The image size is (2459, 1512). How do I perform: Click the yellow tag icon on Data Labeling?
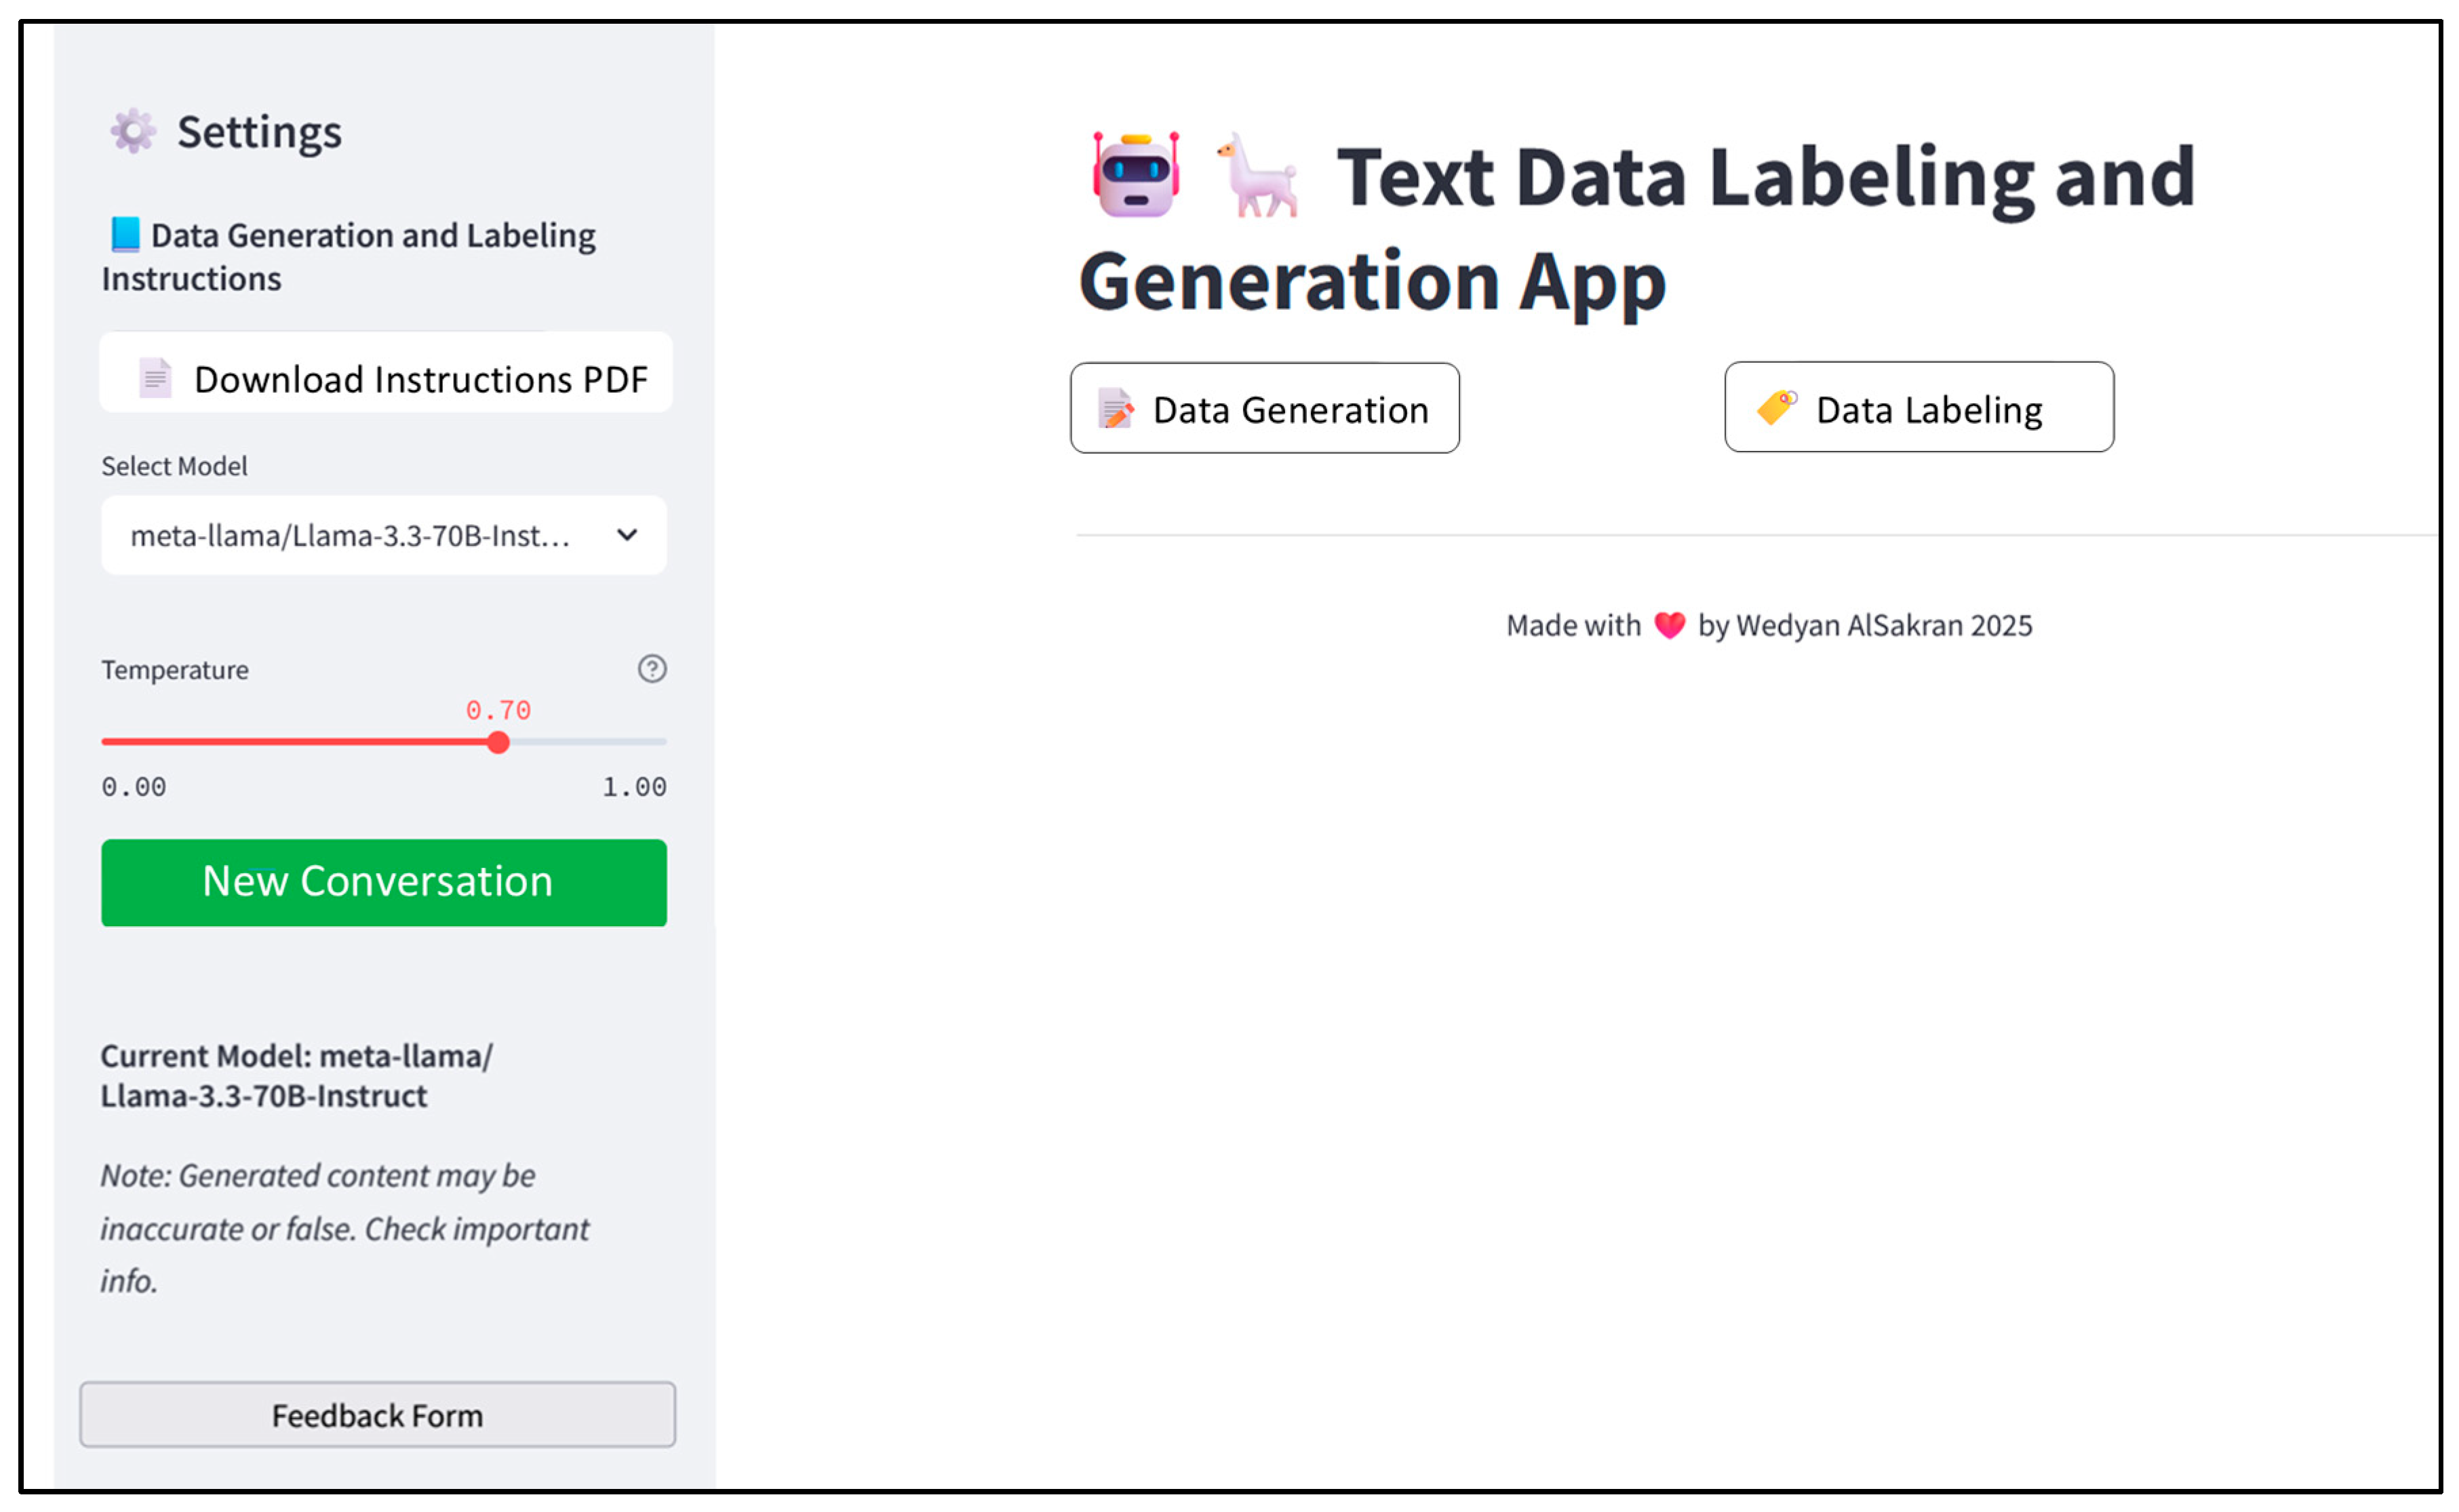1775,407
